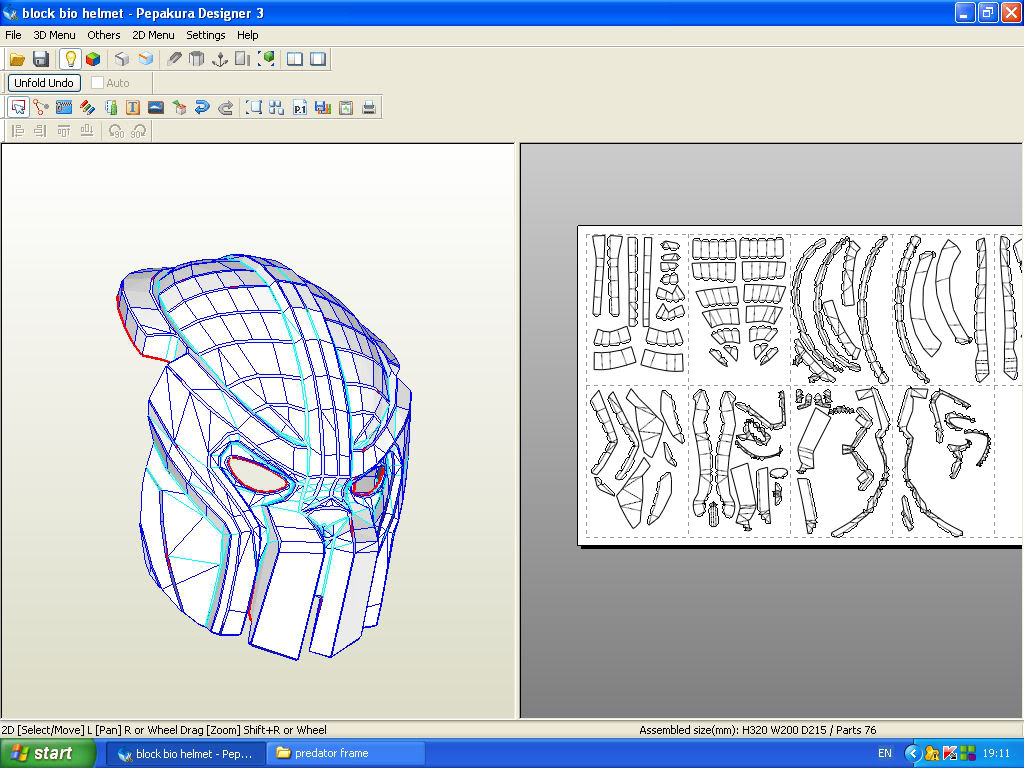Toggle the light bulb lighting icon
Screen dimensions: 1024x768
coord(70,59)
